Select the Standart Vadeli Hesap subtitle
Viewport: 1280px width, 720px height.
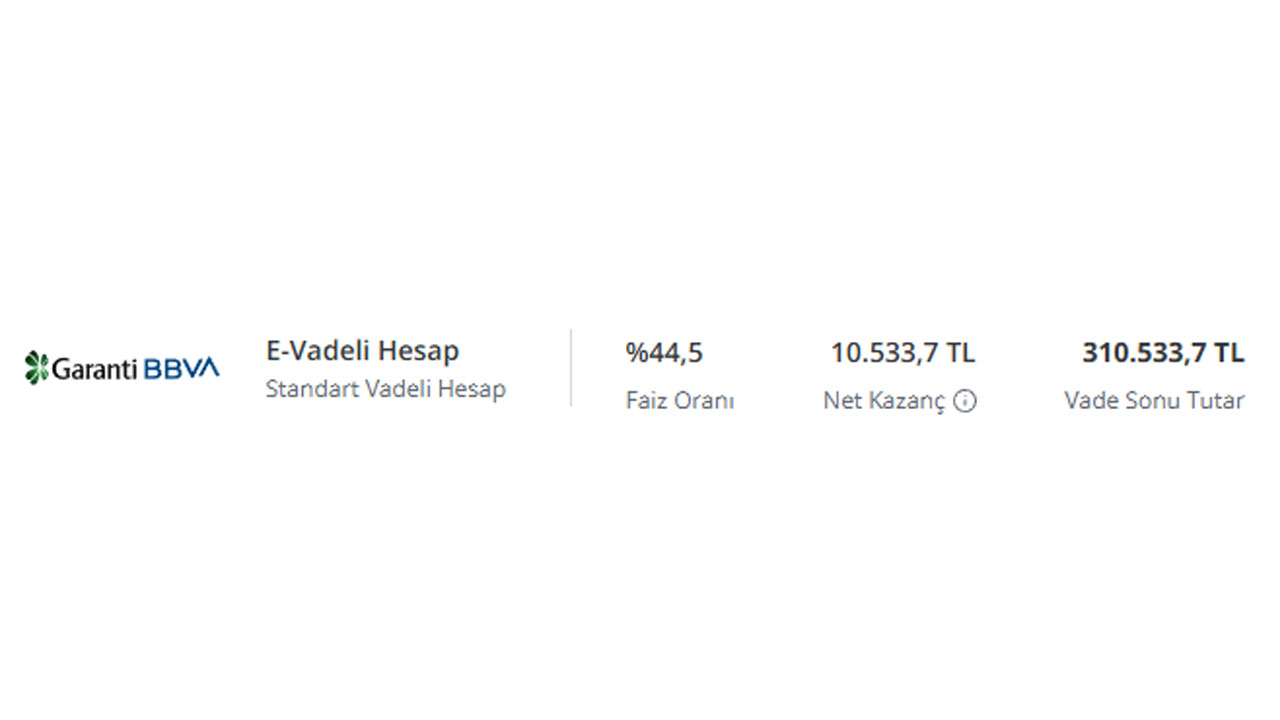click(385, 389)
